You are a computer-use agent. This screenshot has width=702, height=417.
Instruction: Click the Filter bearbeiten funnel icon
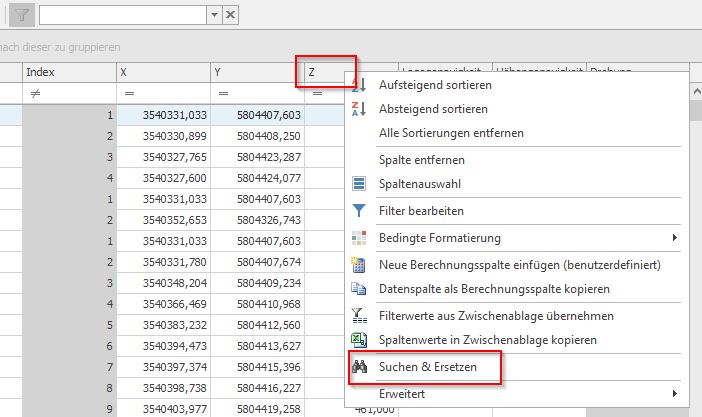(360, 211)
